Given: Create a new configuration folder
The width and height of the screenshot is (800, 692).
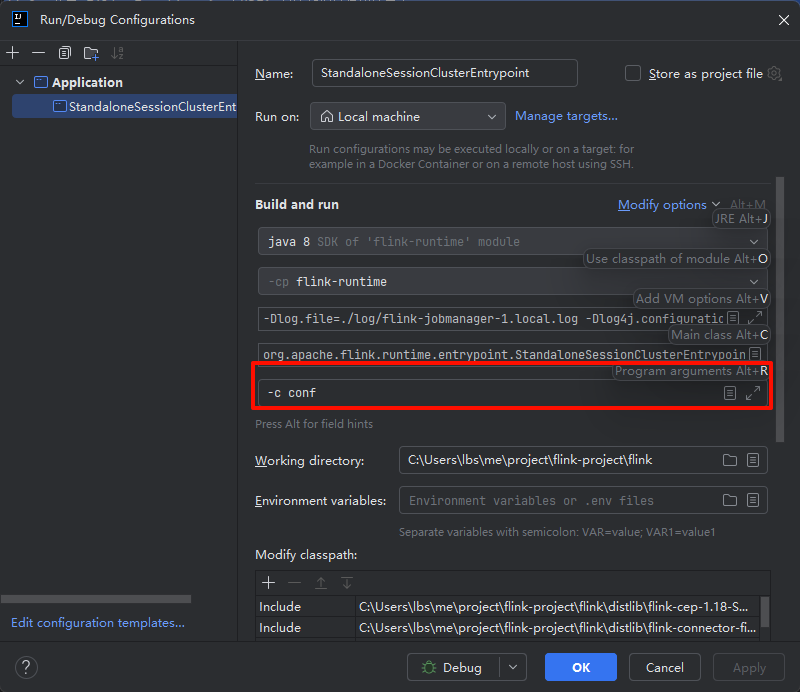Looking at the screenshot, I should point(91,52).
